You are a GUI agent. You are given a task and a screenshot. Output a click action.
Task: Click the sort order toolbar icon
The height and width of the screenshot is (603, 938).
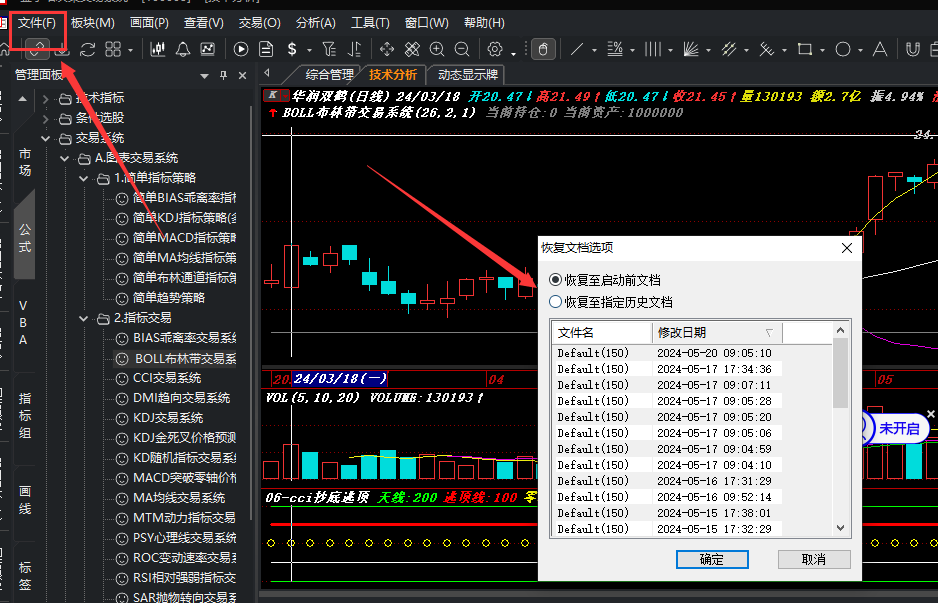click(354, 49)
